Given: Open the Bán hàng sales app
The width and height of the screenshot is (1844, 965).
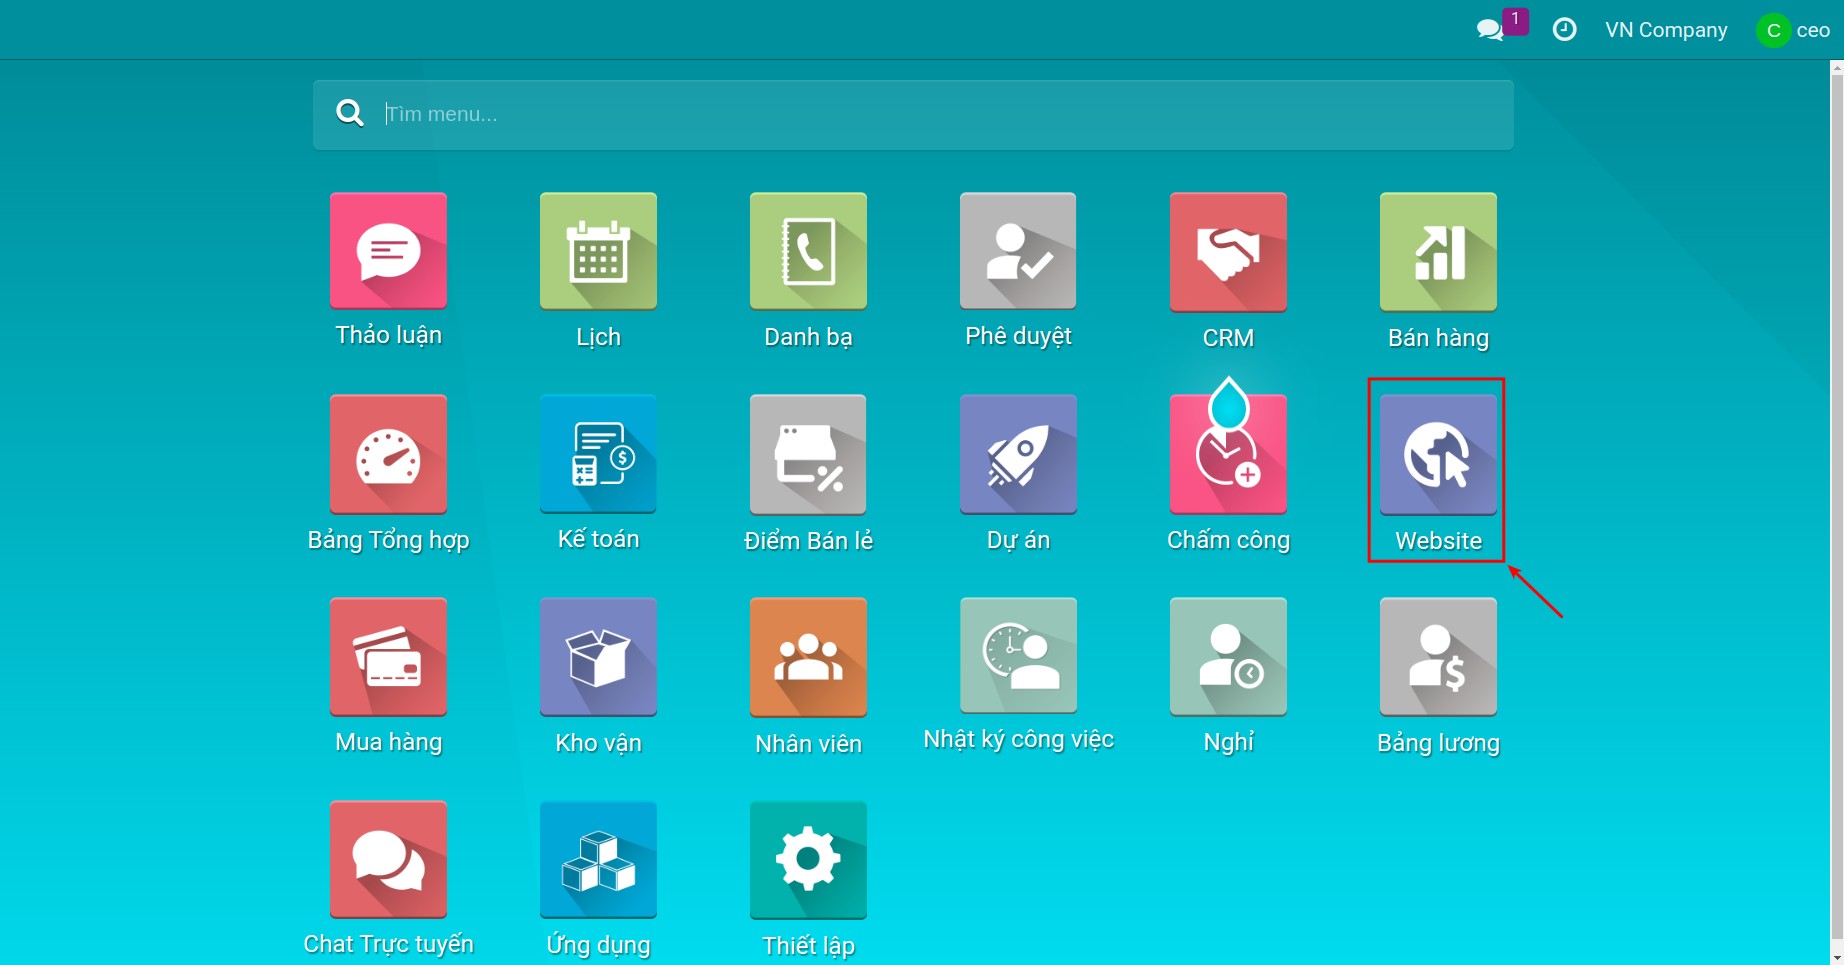Looking at the screenshot, I should pyautogui.click(x=1438, y=251).
